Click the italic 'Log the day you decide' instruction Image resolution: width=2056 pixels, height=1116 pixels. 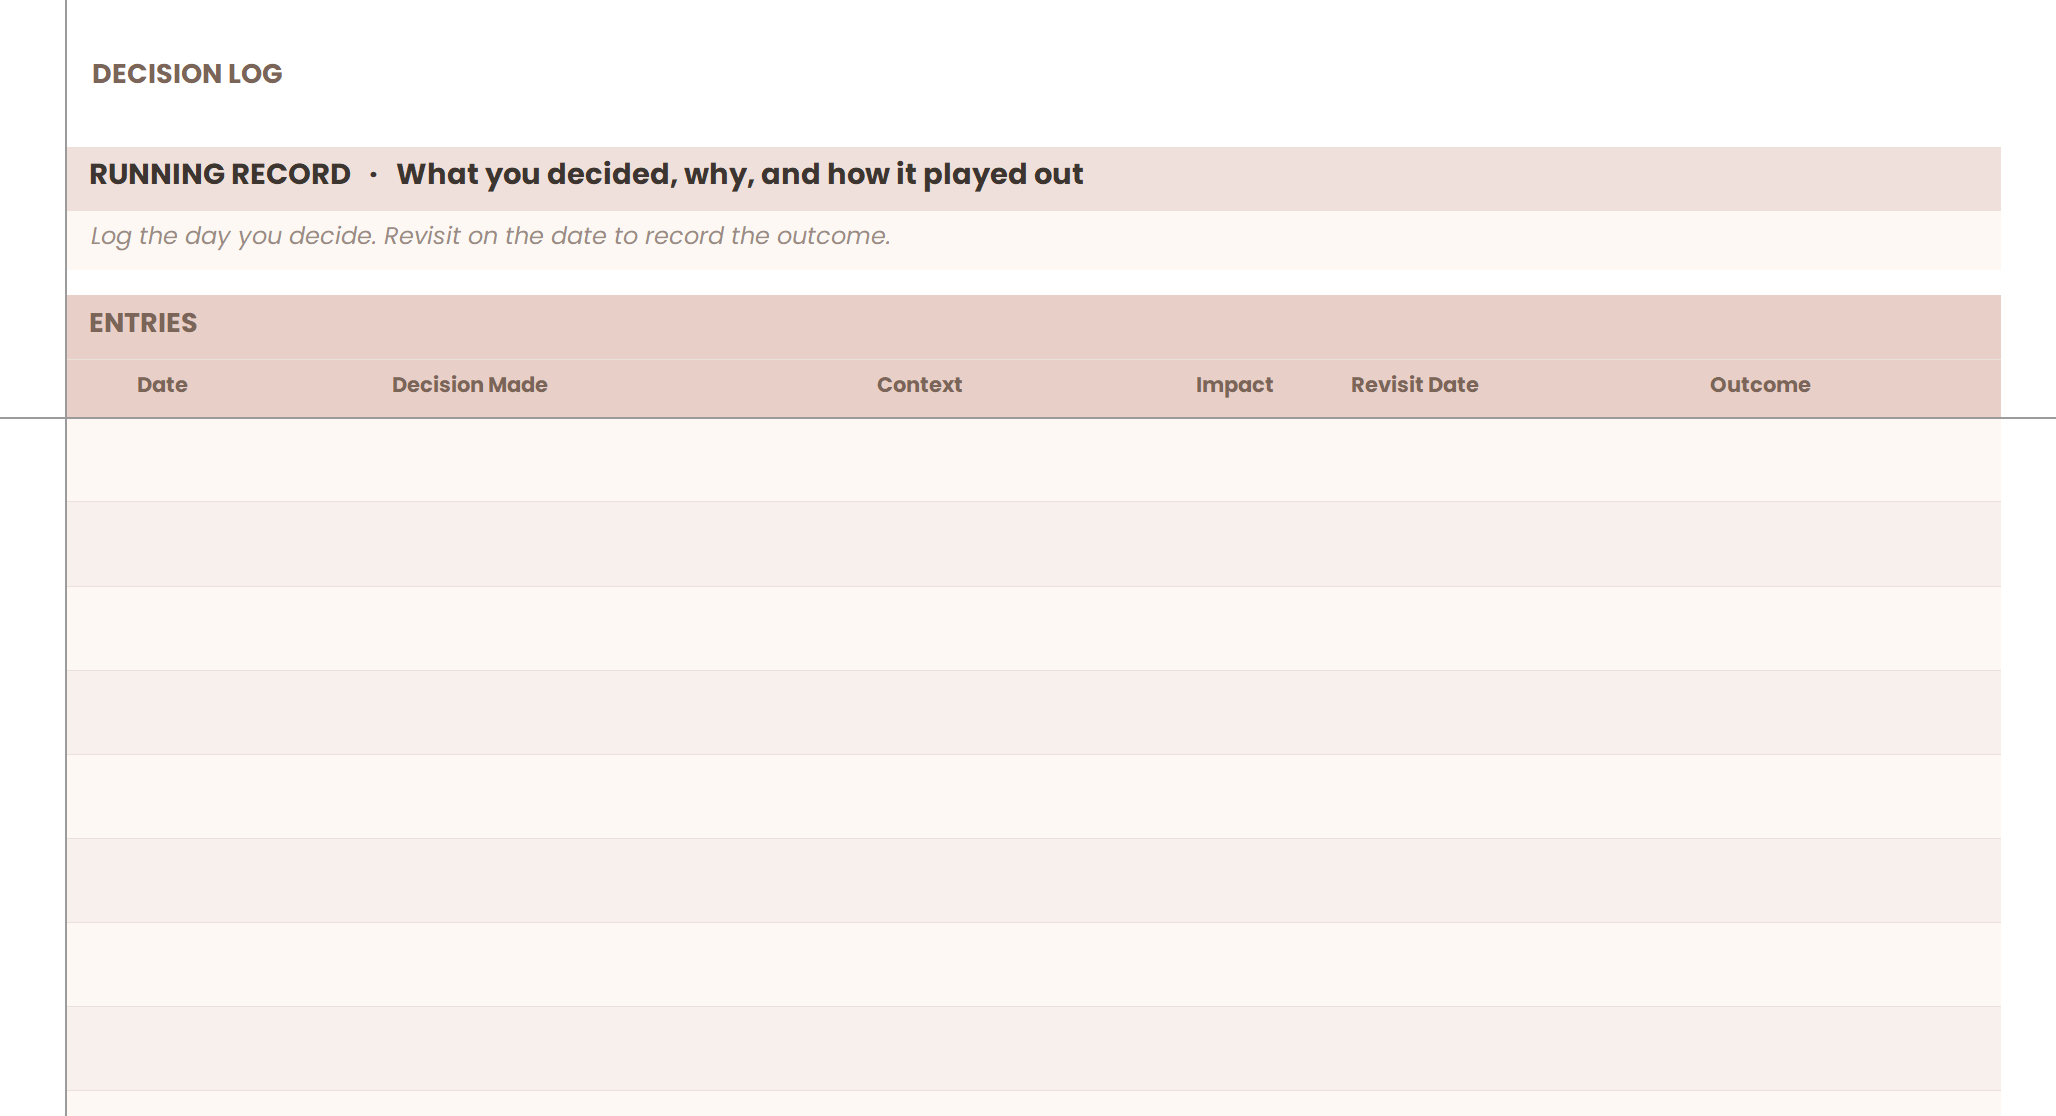tap(490, 237)
